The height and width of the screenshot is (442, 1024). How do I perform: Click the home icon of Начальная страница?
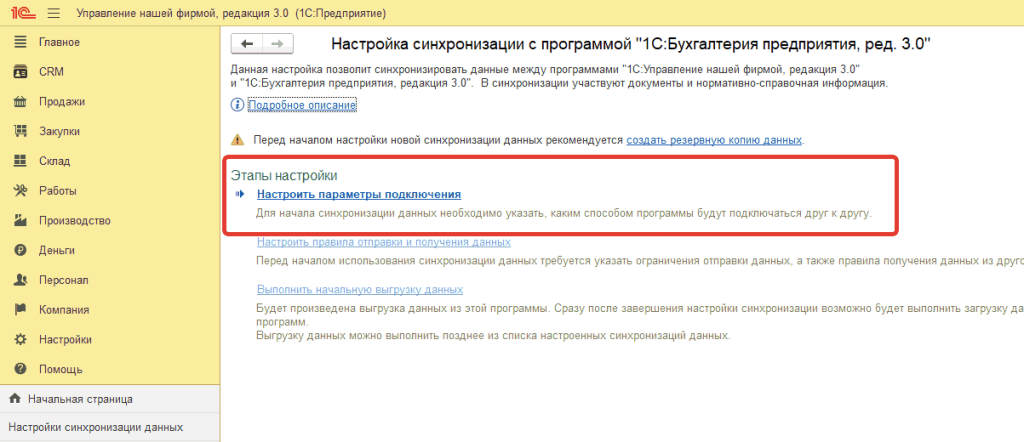point(15,398)
